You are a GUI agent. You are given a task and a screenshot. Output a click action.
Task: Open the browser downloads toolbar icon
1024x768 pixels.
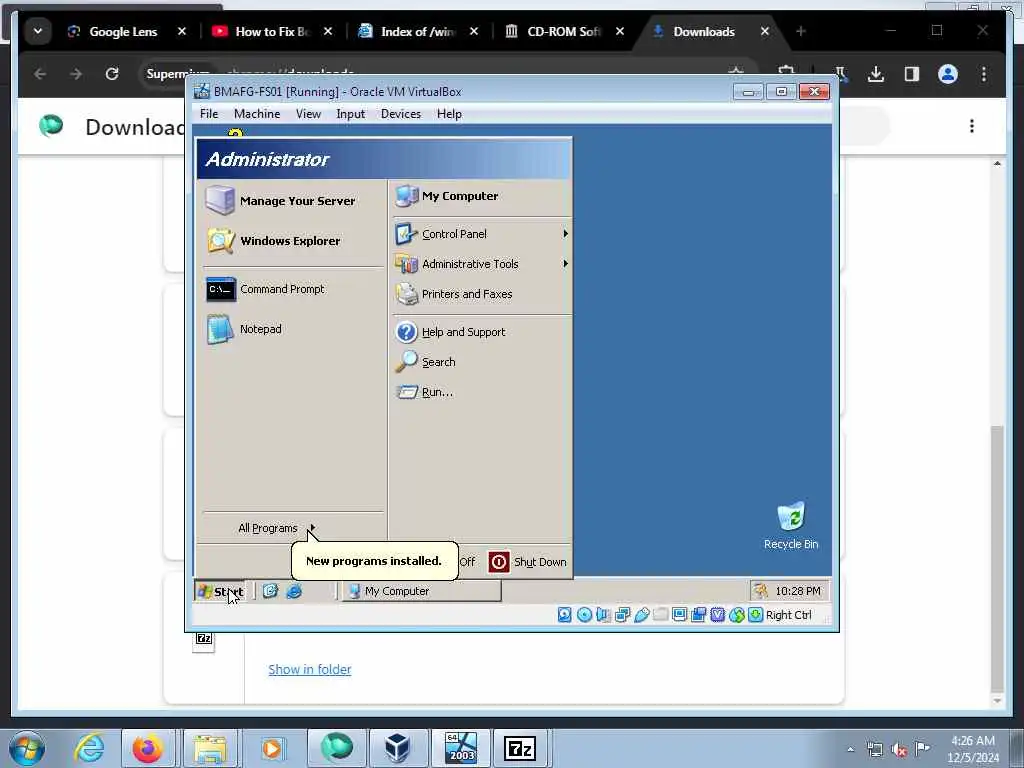(876, 74)
